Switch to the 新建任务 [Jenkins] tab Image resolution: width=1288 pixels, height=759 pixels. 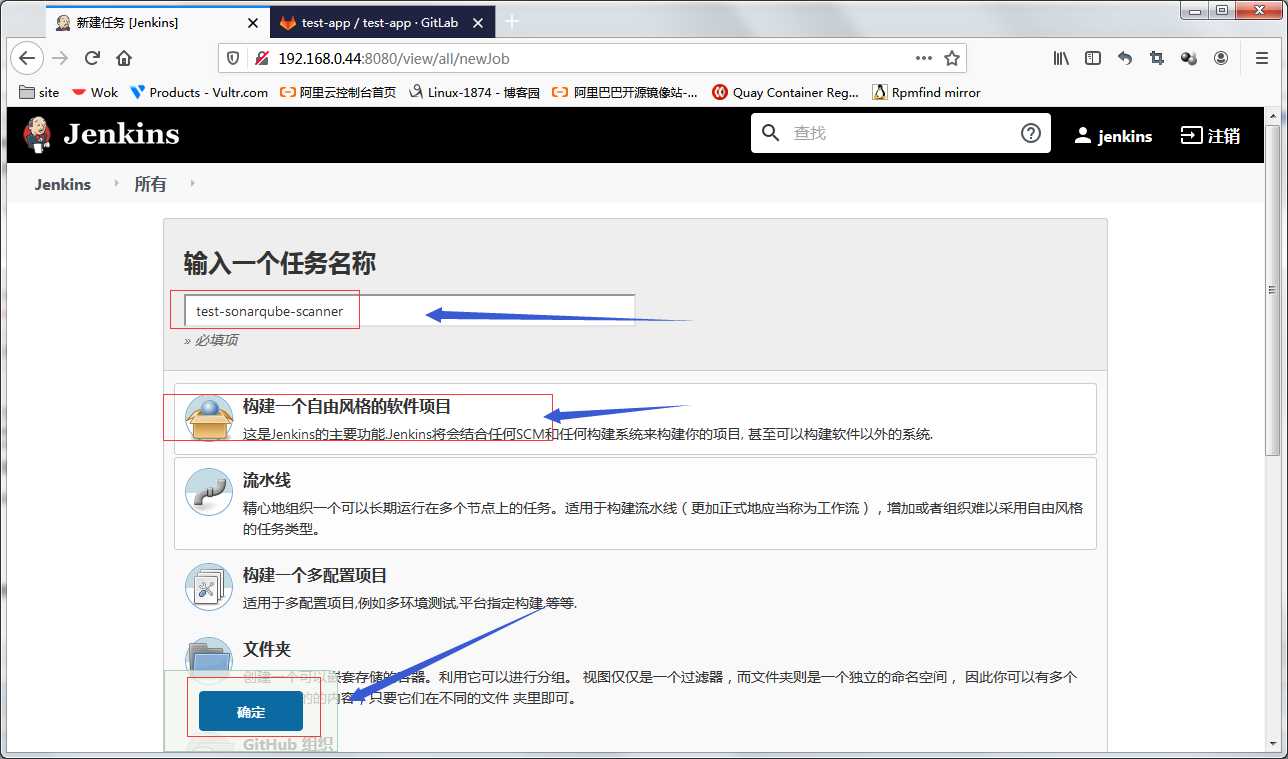[x=157, y=22]
